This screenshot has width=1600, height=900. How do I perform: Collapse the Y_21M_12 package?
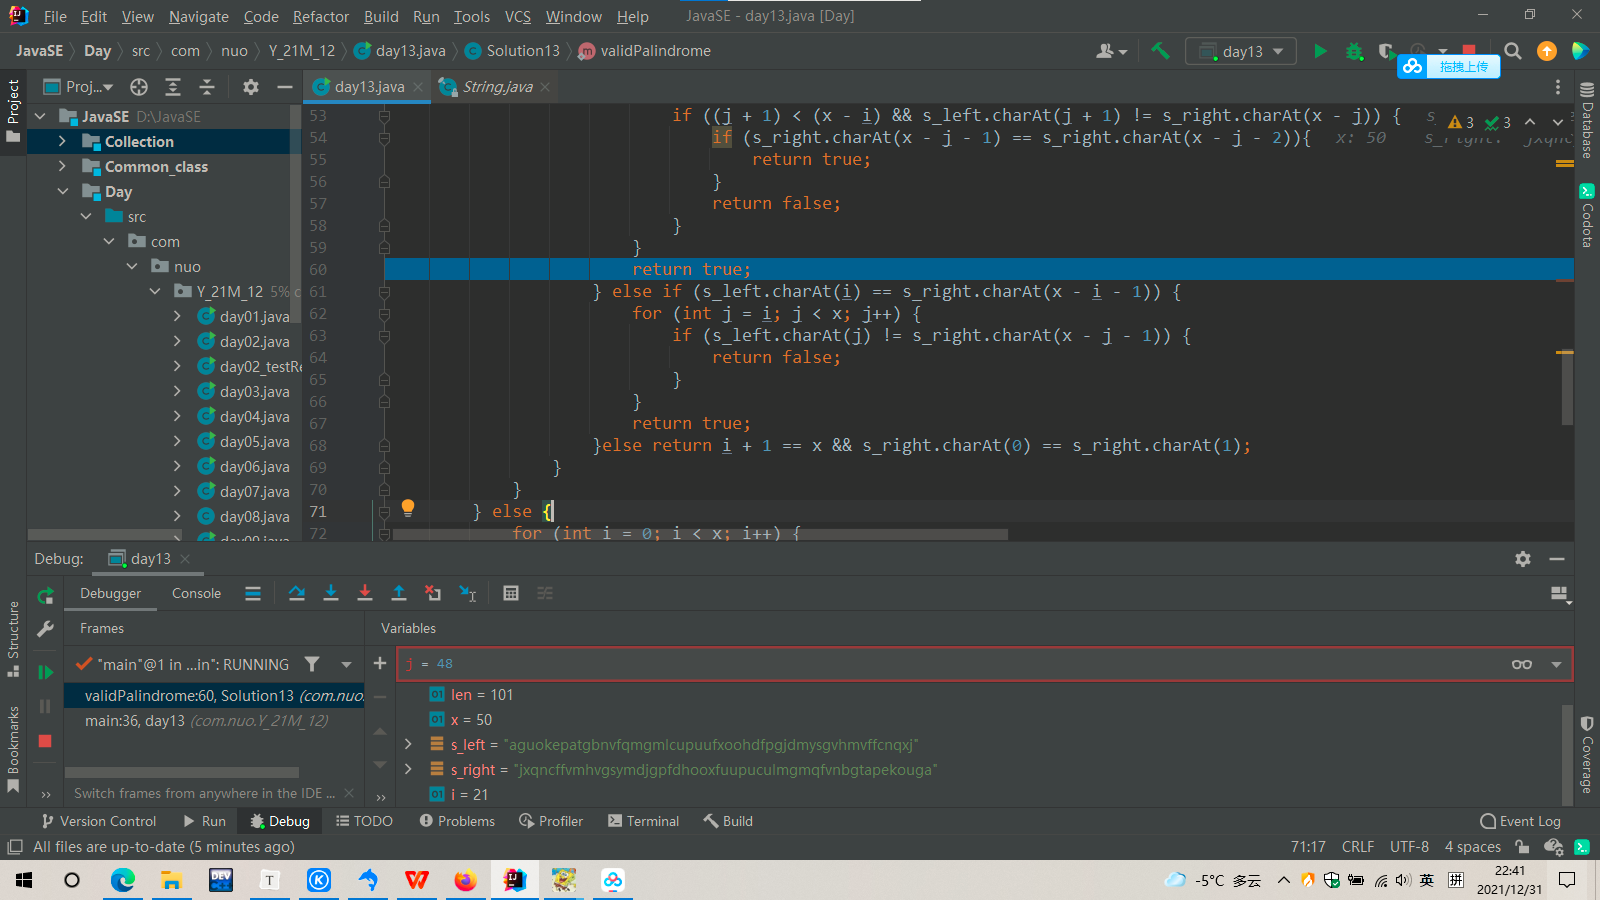click(155, 291)
